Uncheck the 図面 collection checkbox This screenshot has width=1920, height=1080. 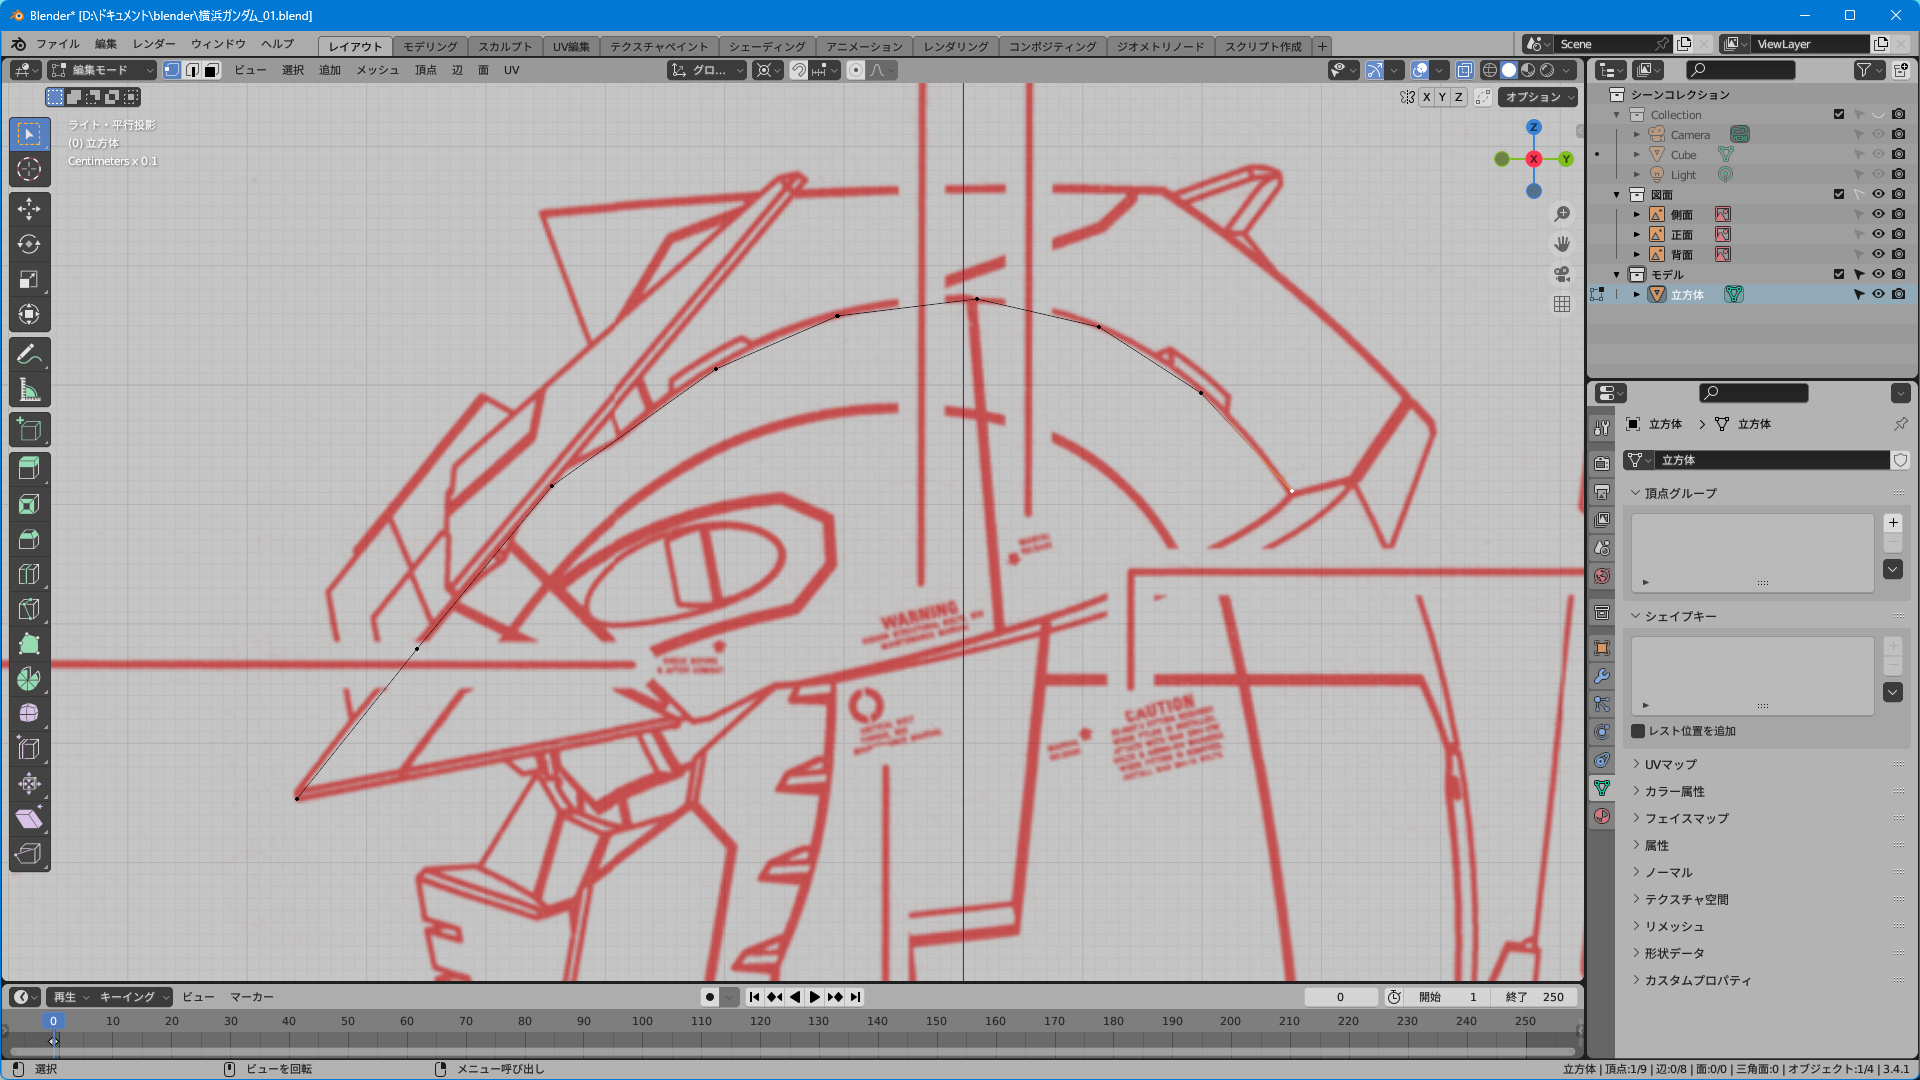pos(1838,194)
